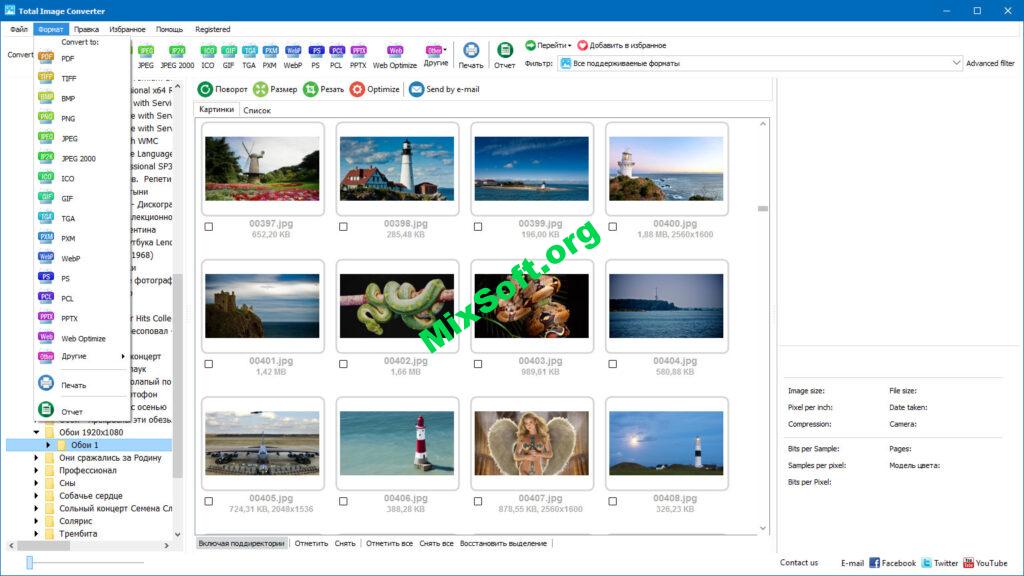Expand the Солярис folder
Screen dimensions: 1024x576
37,521
